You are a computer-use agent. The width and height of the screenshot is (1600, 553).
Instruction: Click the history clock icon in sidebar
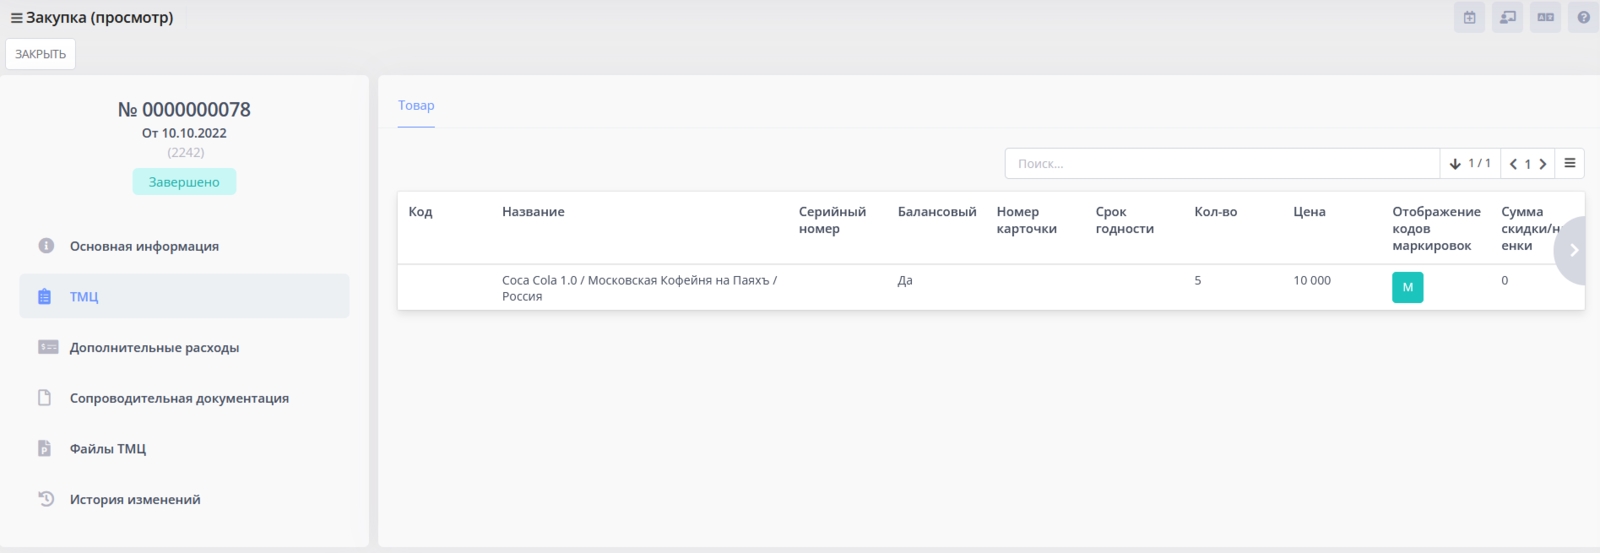(45, 499)
